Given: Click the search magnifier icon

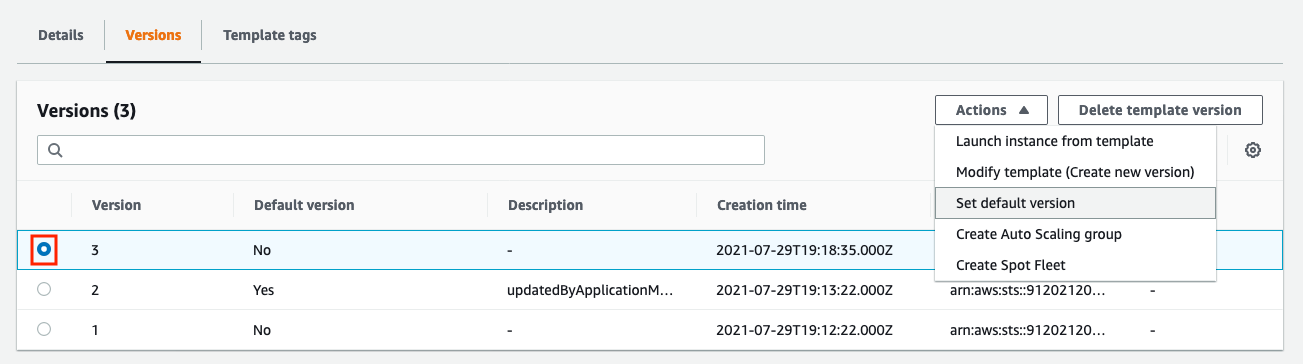Looking at the screenshot, I should [x=55, y=150].
